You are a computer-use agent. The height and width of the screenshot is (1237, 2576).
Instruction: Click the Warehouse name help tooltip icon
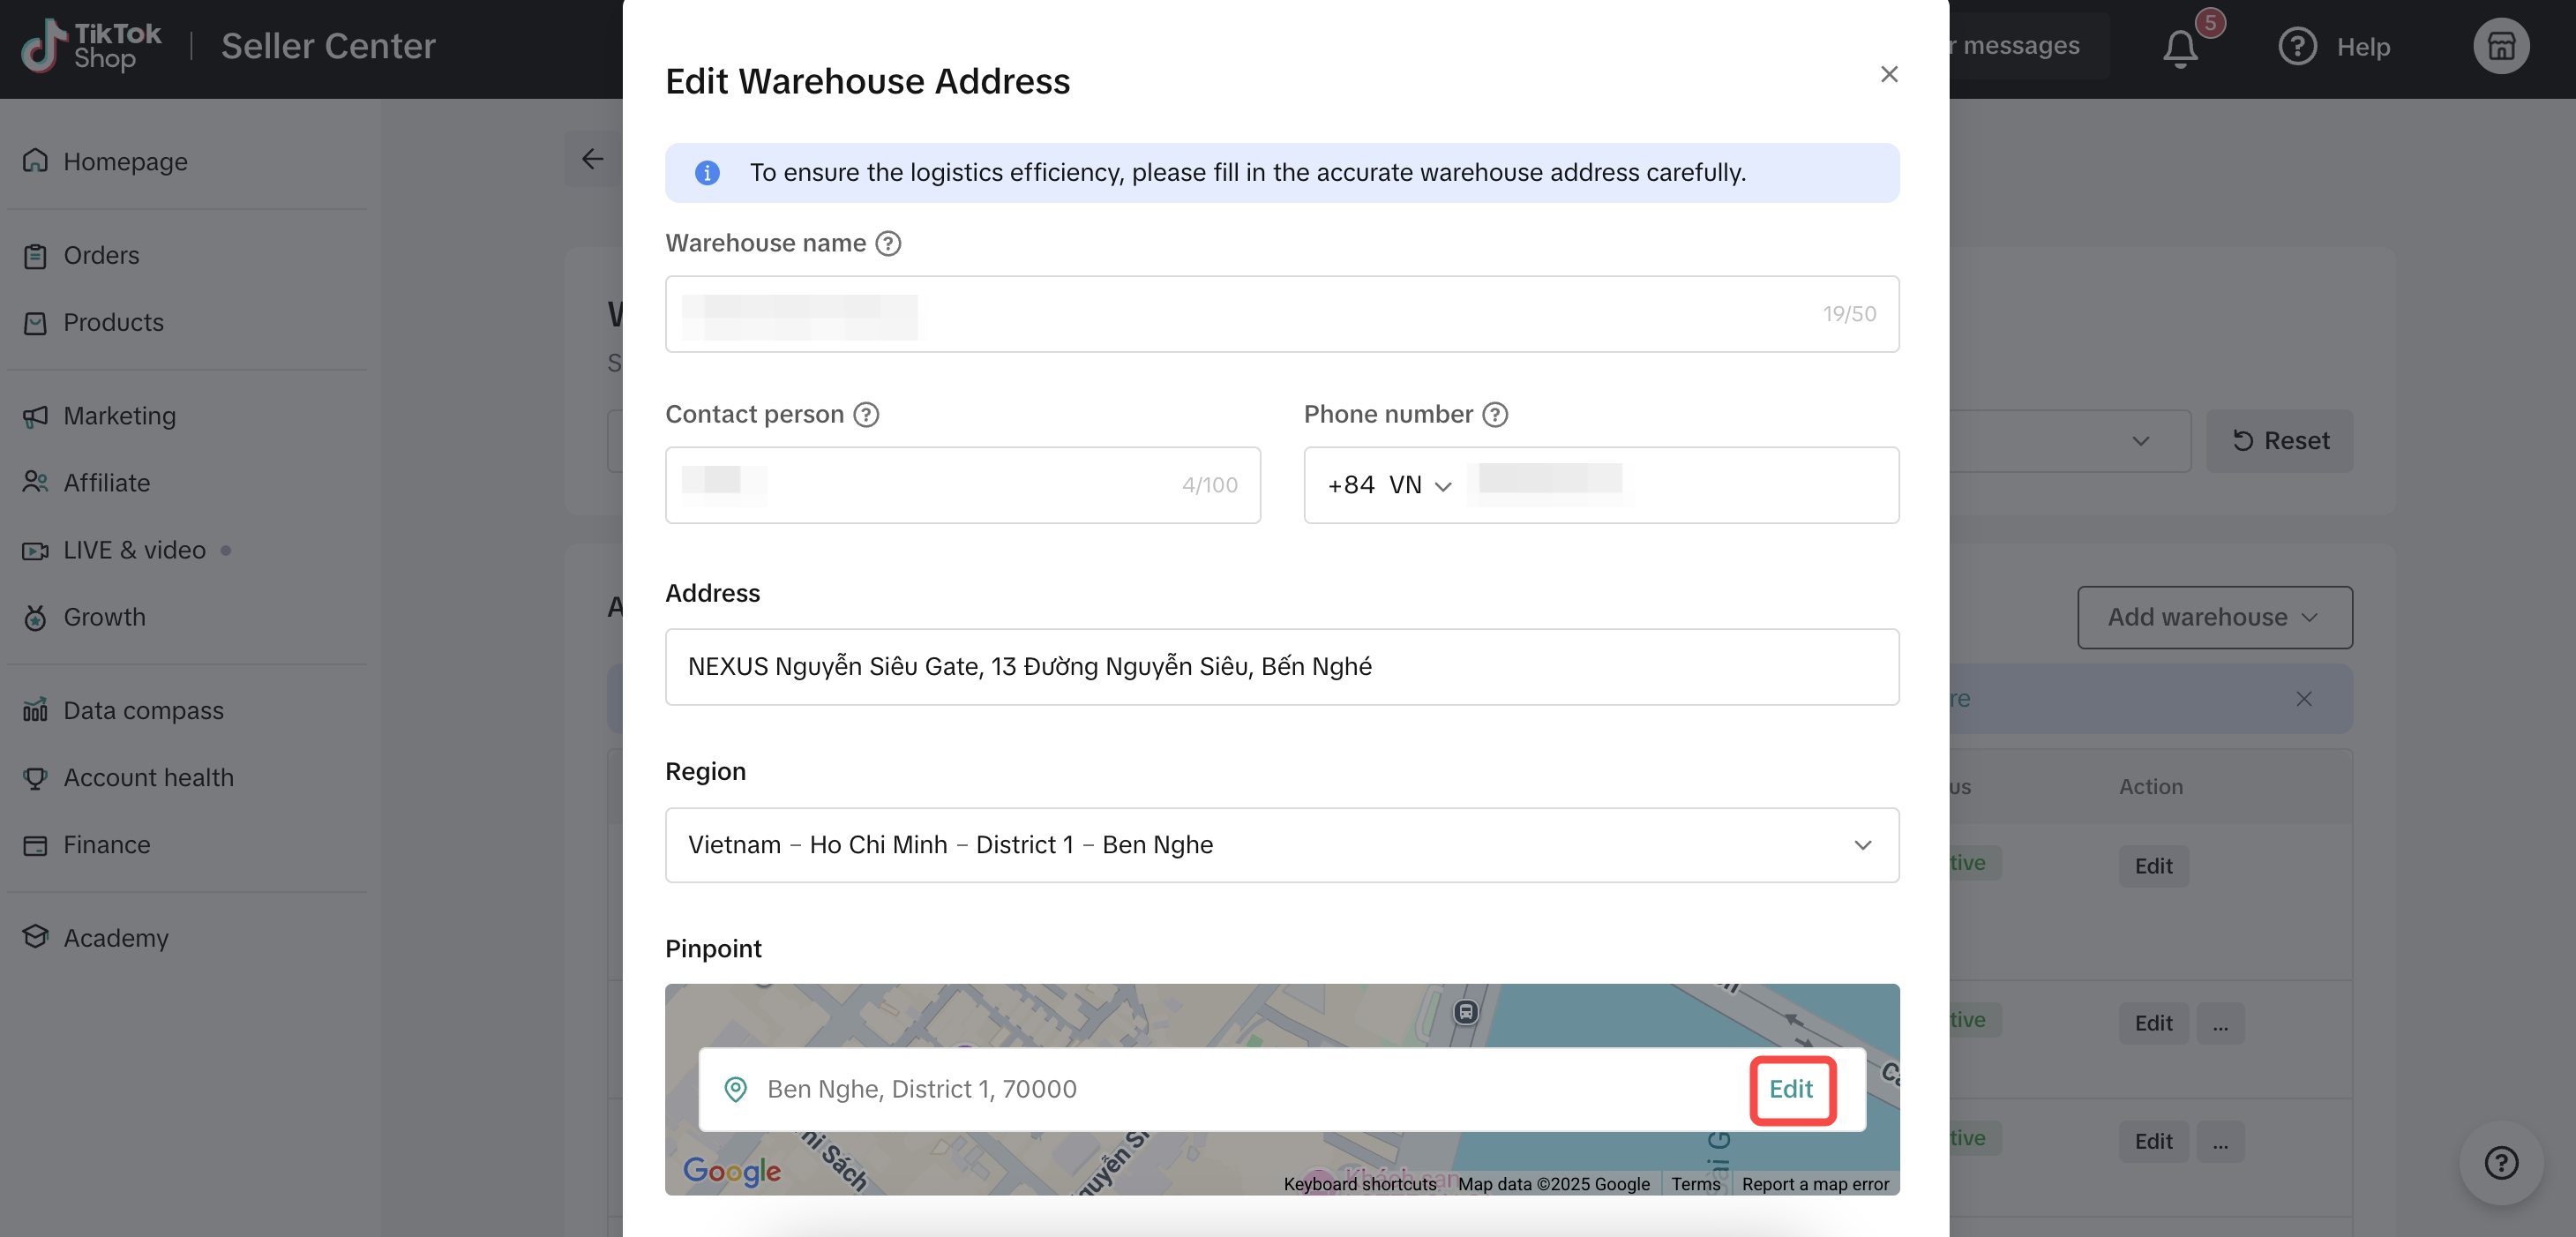pos(888,243)
